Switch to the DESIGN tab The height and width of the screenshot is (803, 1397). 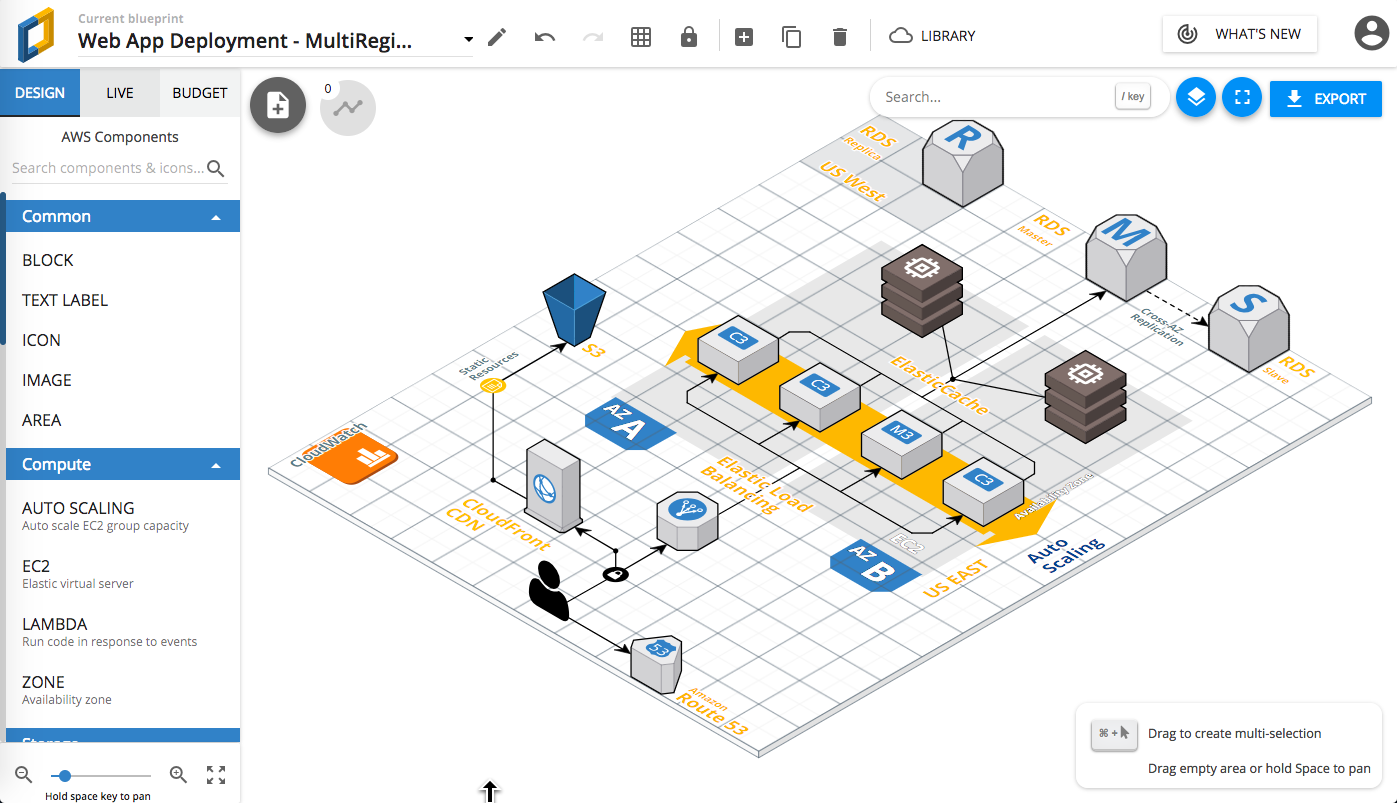40,93
